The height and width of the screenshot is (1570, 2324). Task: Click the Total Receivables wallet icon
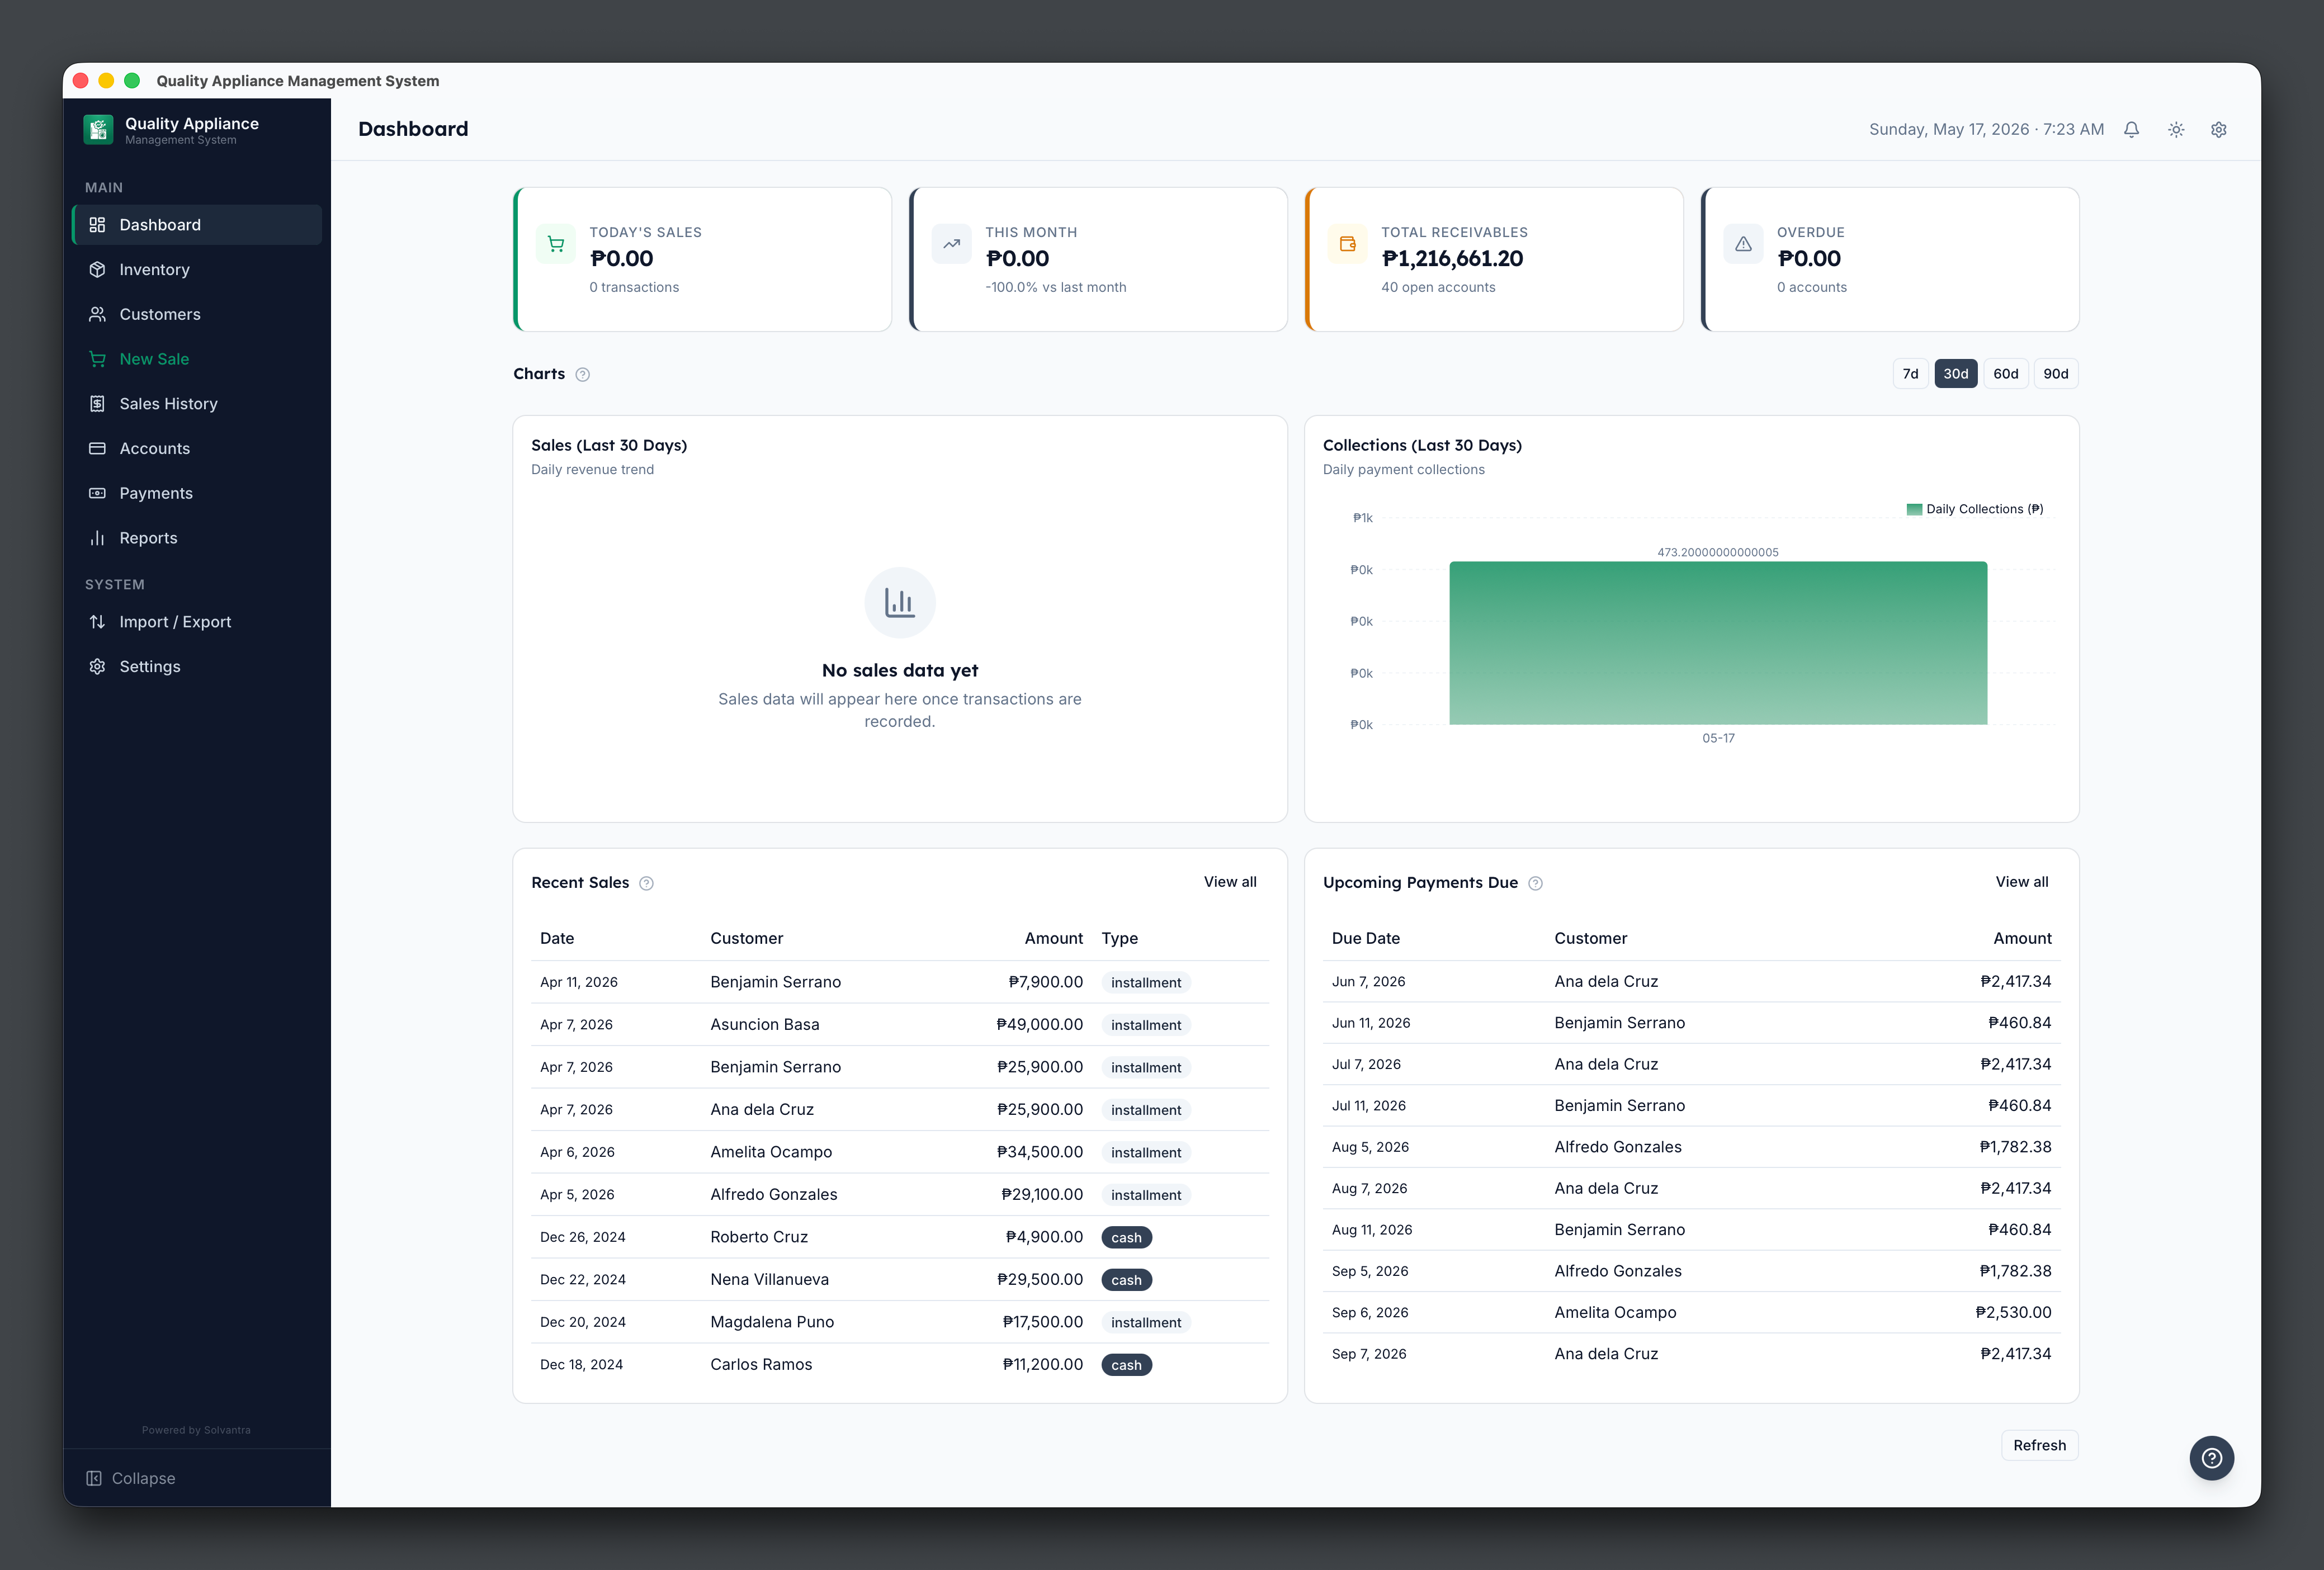tap(1348, 244)
